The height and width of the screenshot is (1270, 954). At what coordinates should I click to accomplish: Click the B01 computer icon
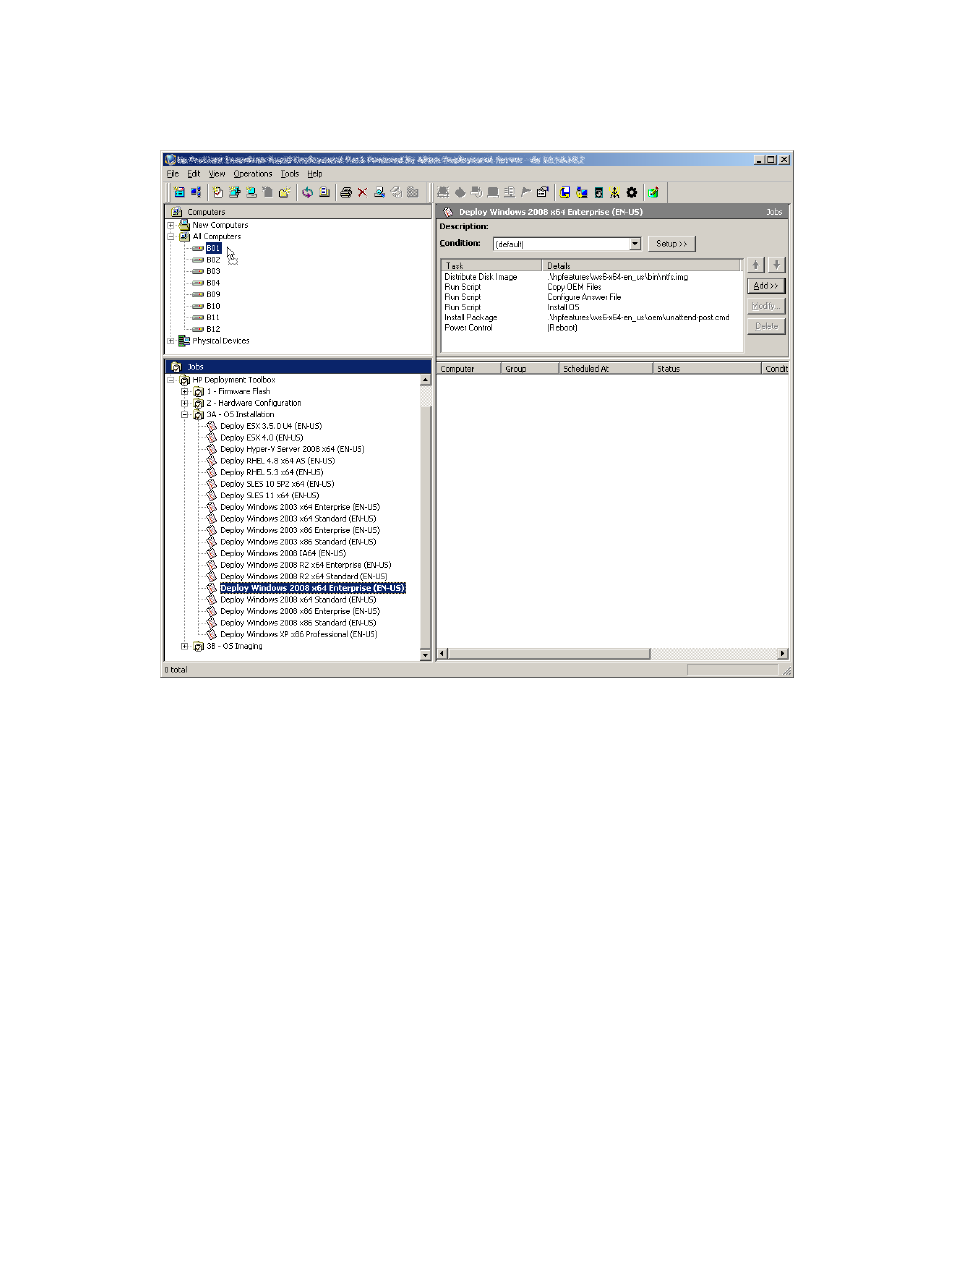(x=198, y=248)
